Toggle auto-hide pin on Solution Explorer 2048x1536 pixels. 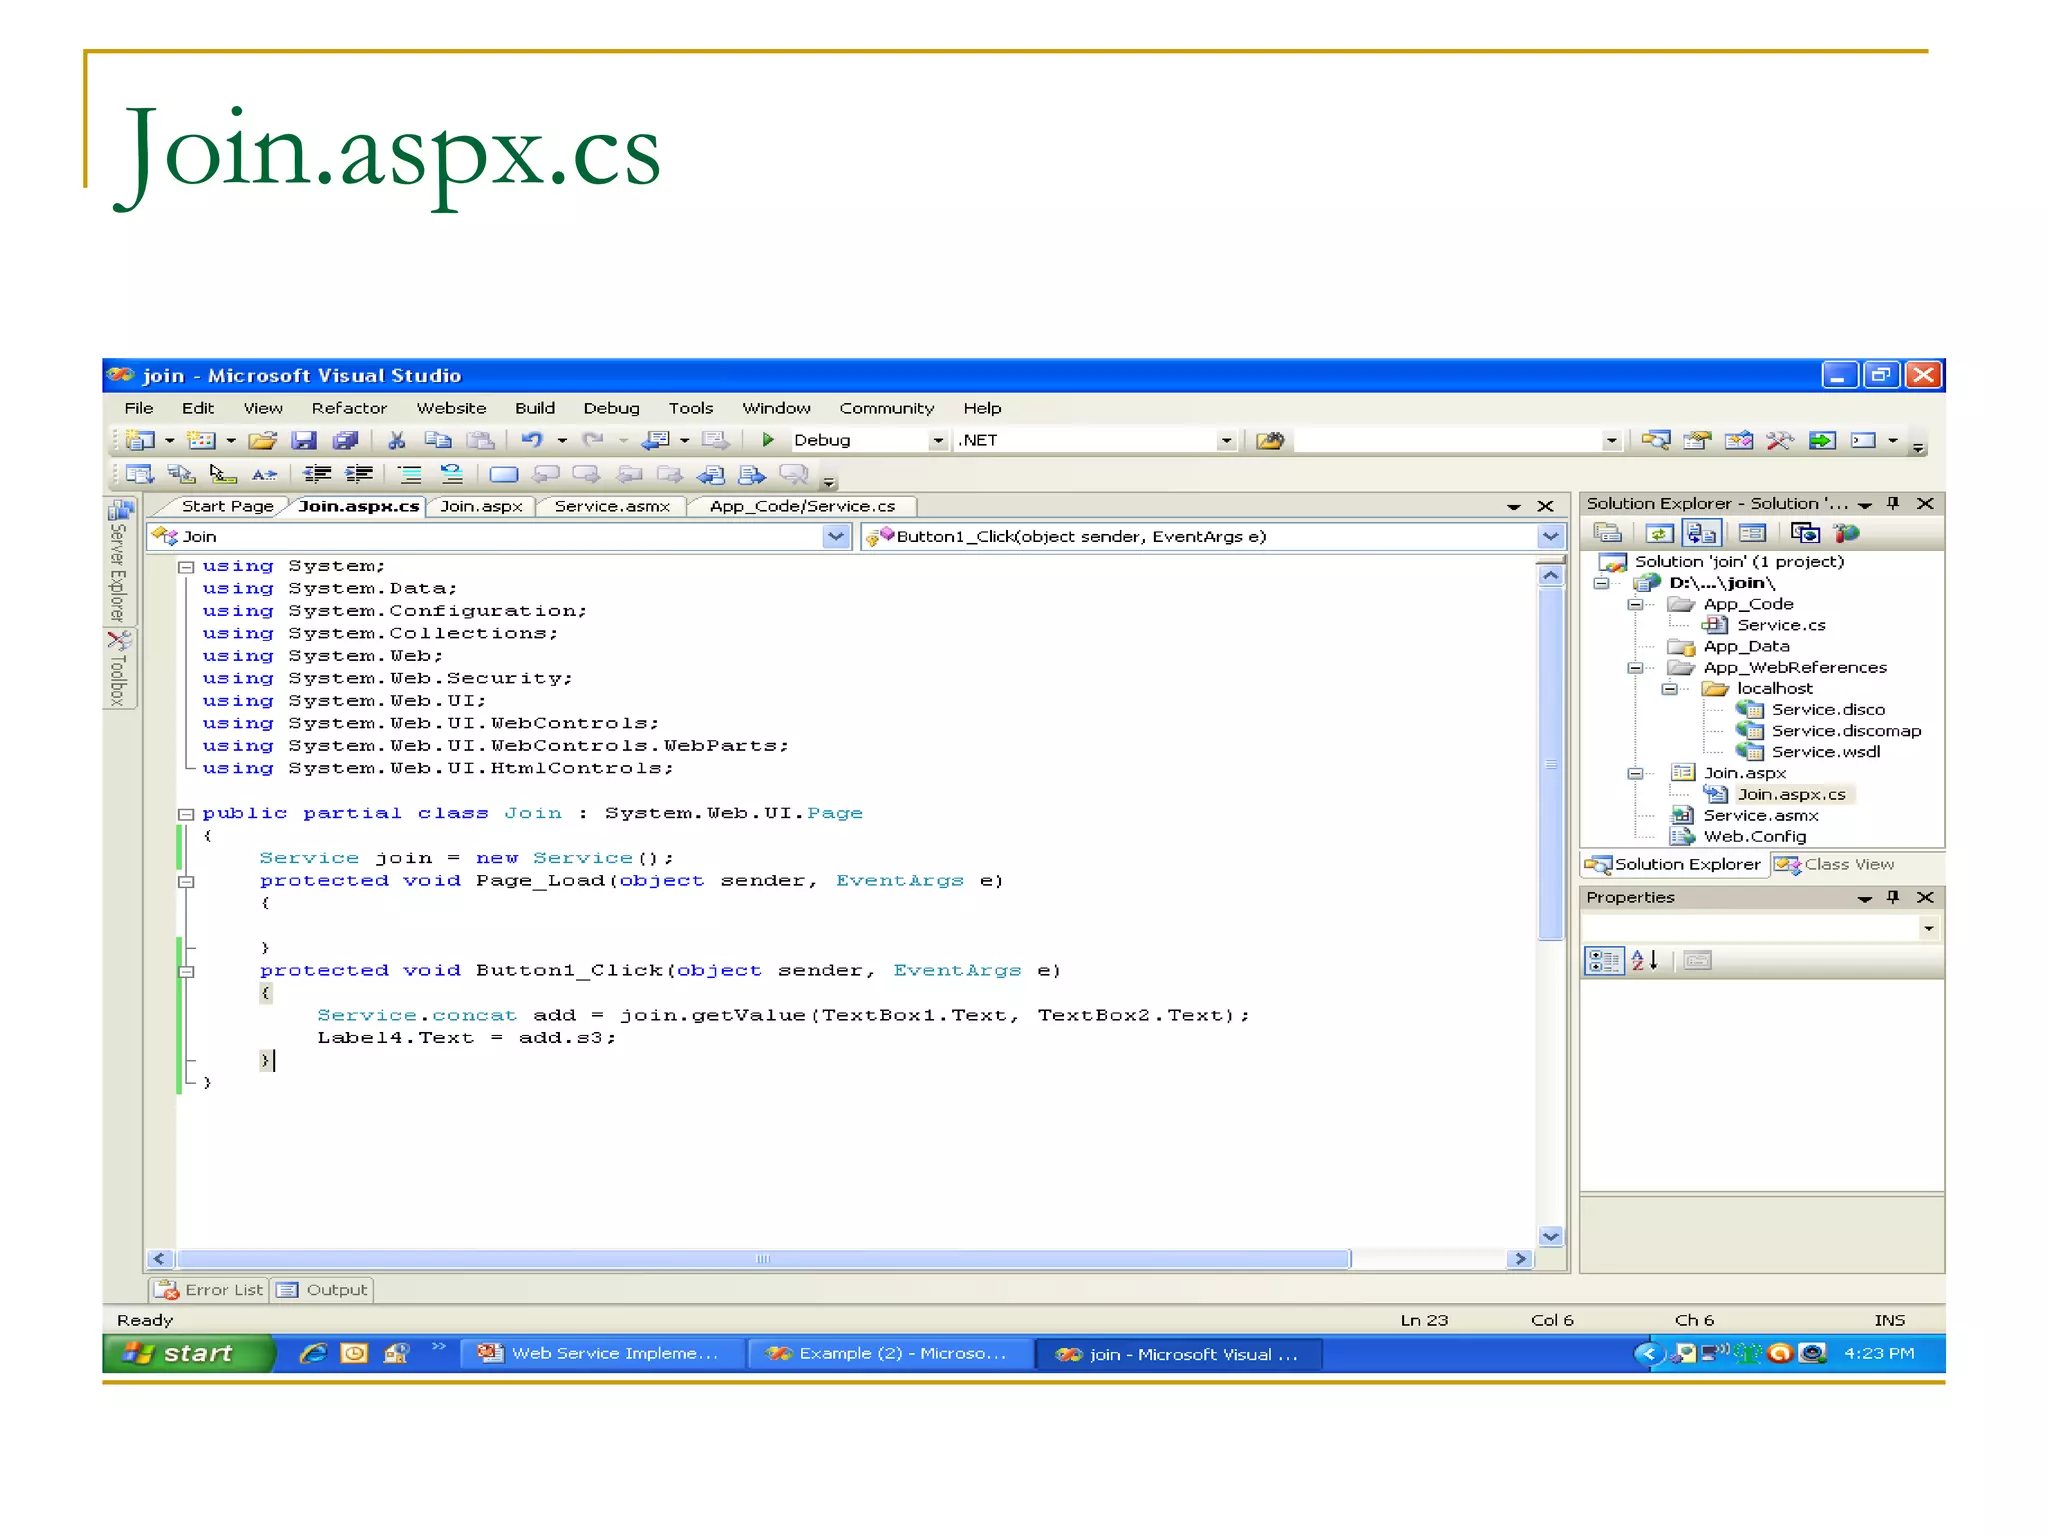[1893, 503]
